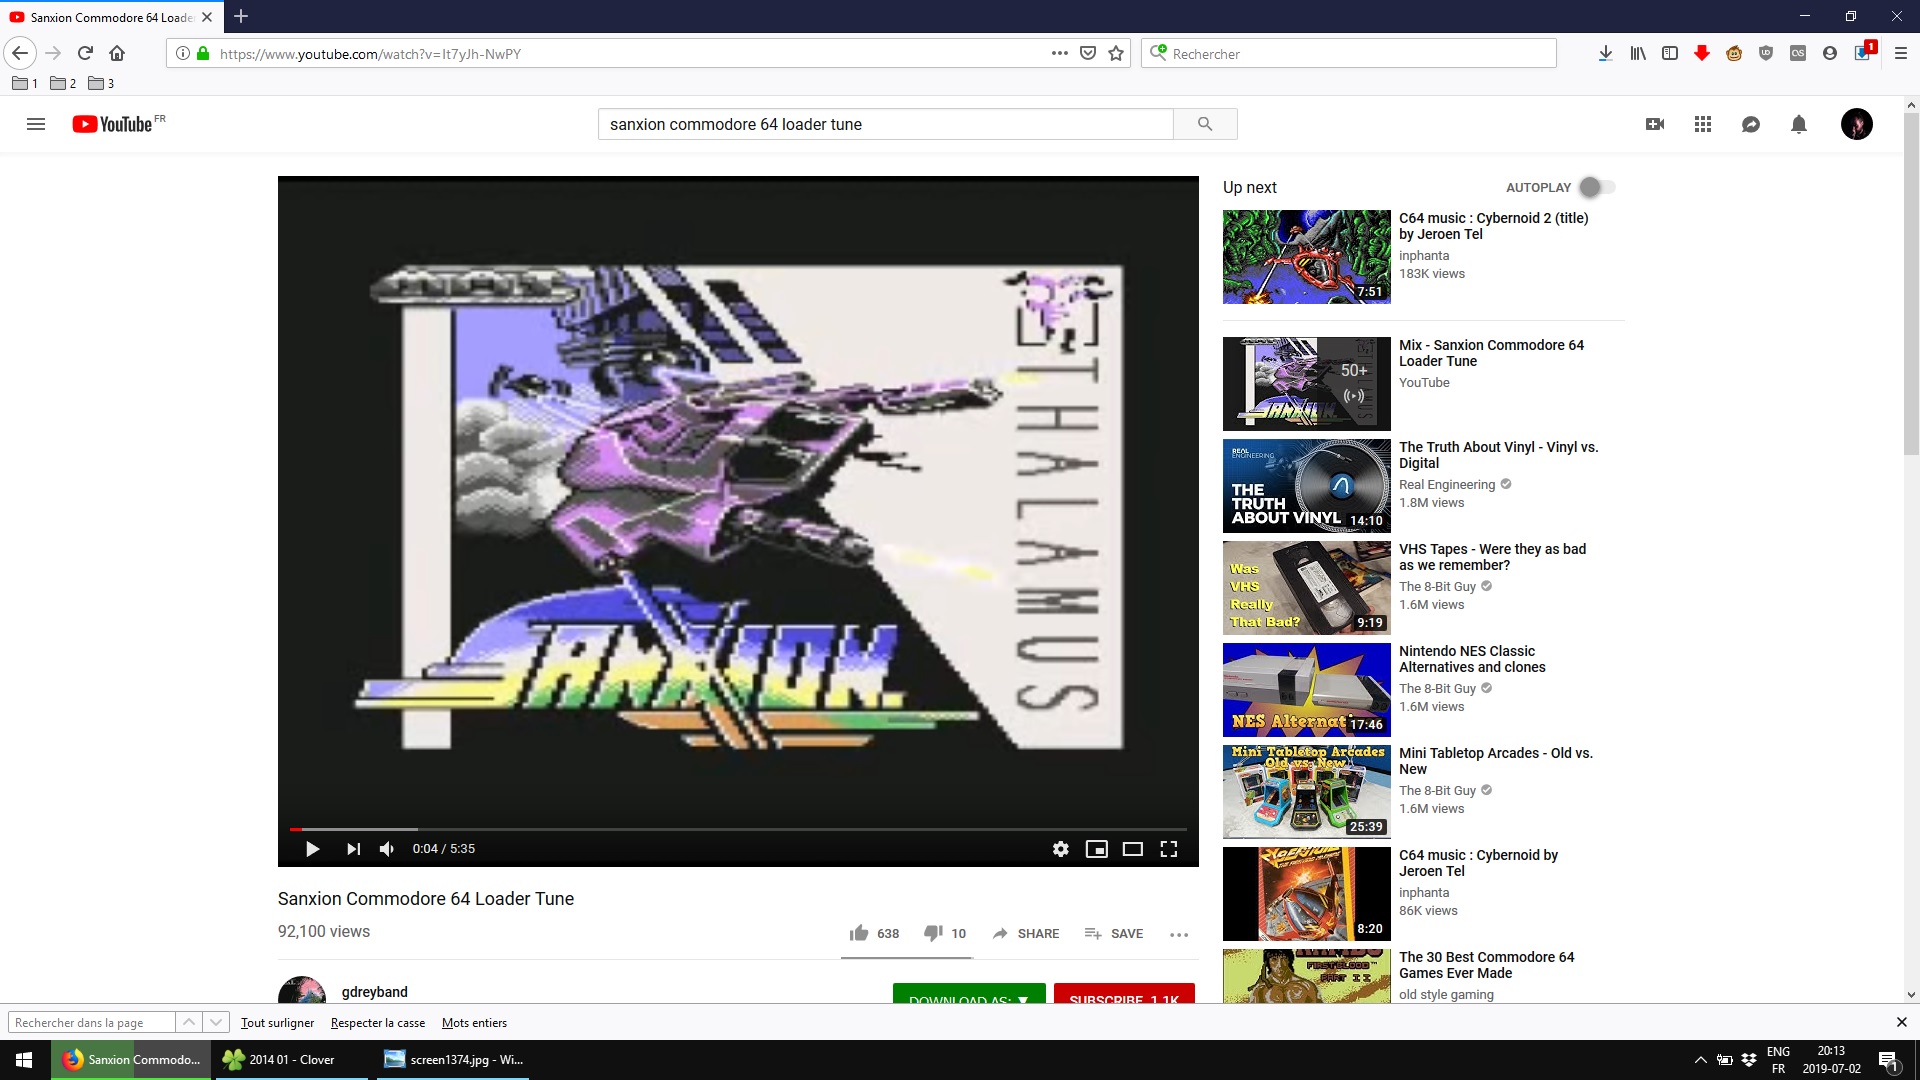Viewport: 1920px width, 1080px height.
Task: Toggle the Autoplay switch
Action: point(1596,187)
